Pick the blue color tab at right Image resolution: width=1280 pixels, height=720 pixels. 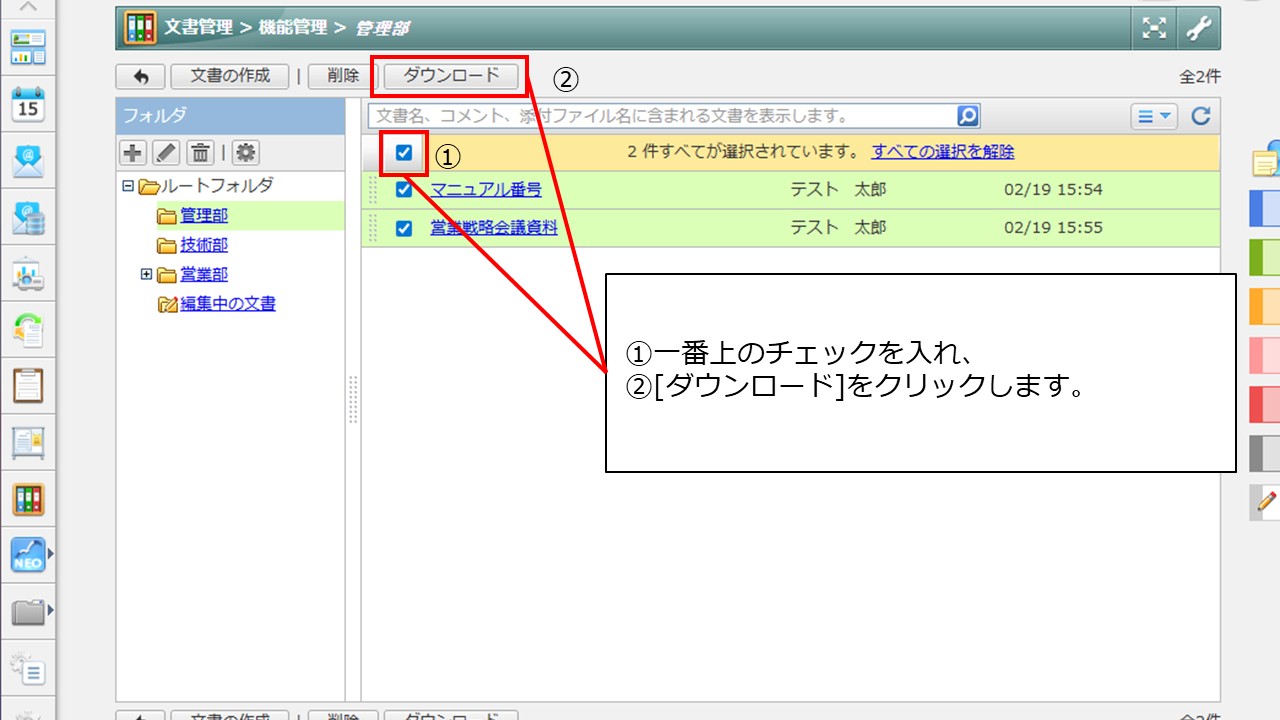tap(1266, 208)
